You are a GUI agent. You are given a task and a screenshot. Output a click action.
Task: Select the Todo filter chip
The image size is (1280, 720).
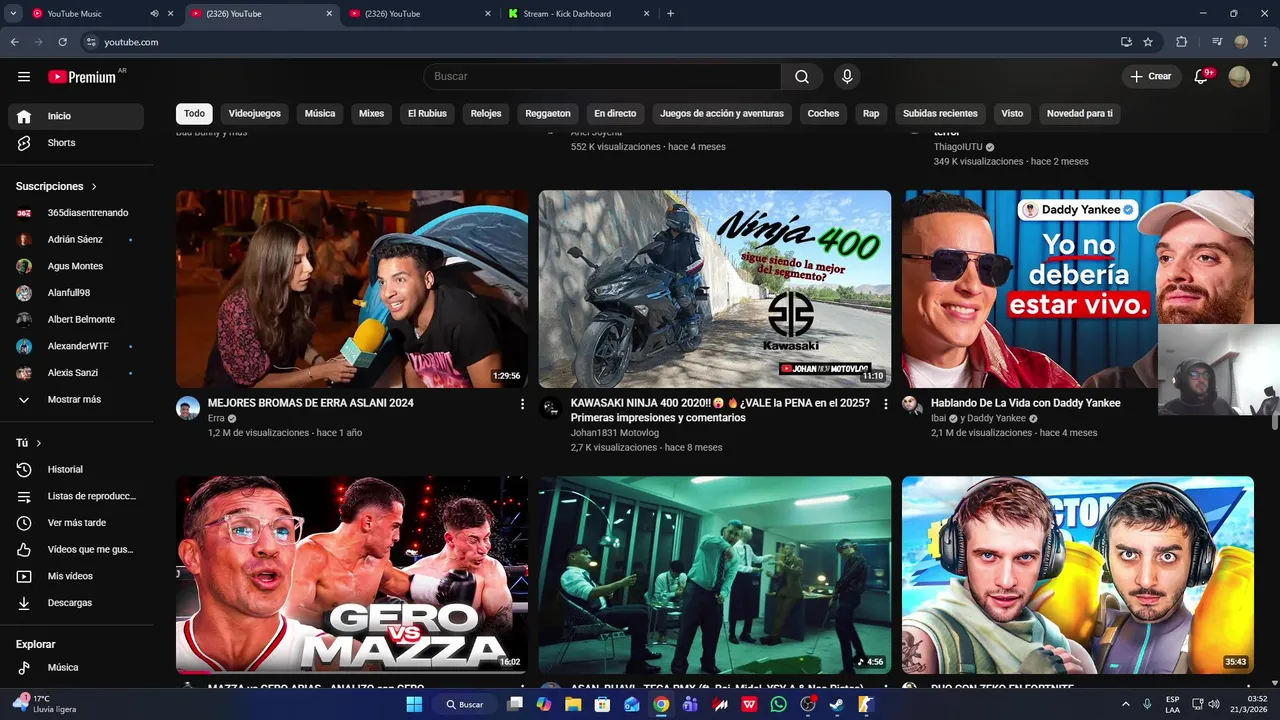click(194, 113)
